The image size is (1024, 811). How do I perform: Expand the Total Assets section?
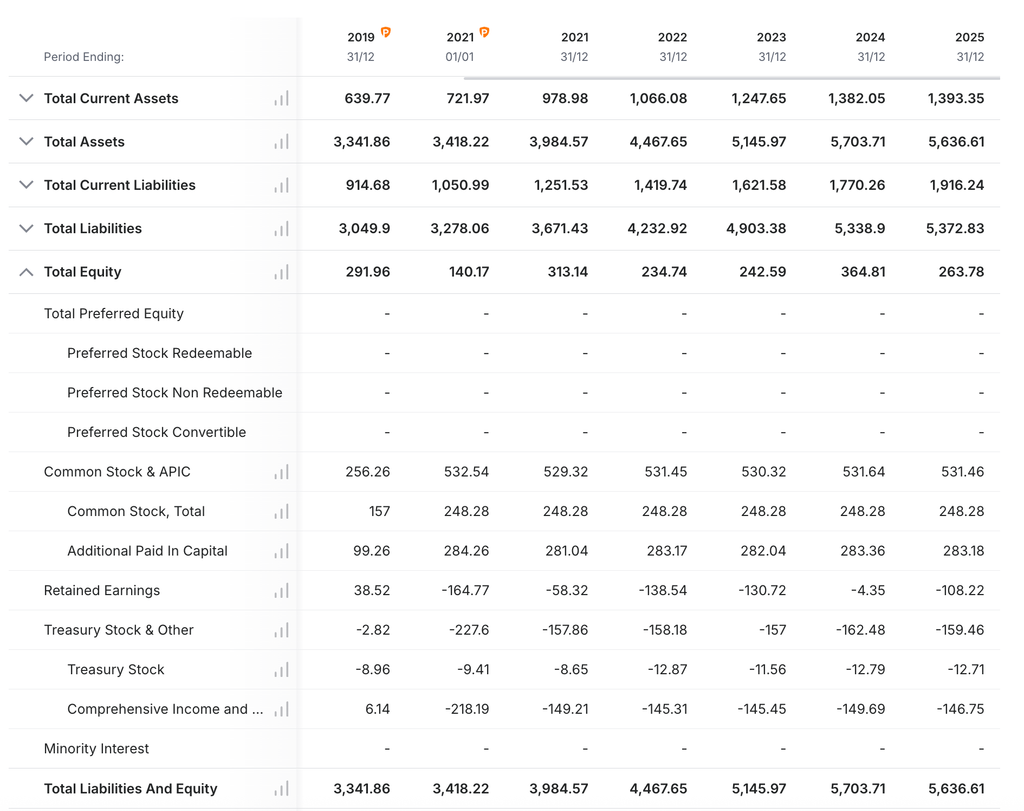click(x=26, y=142)
